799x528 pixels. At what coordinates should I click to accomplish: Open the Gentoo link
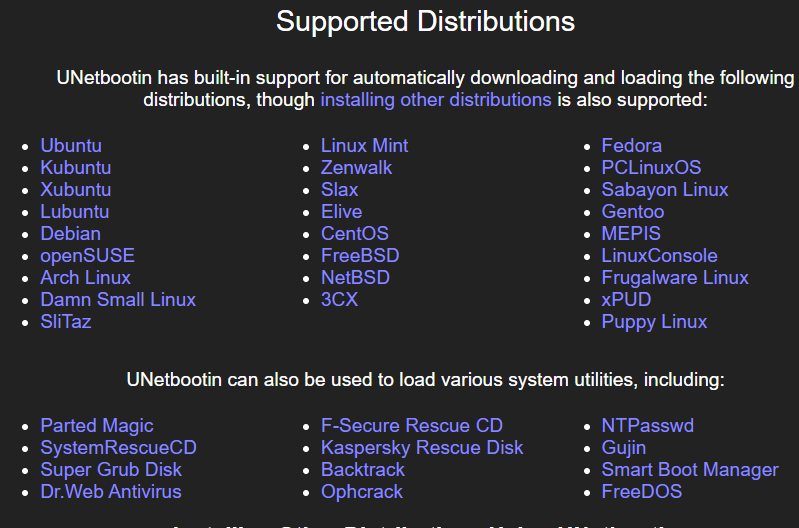pos(632,212)
